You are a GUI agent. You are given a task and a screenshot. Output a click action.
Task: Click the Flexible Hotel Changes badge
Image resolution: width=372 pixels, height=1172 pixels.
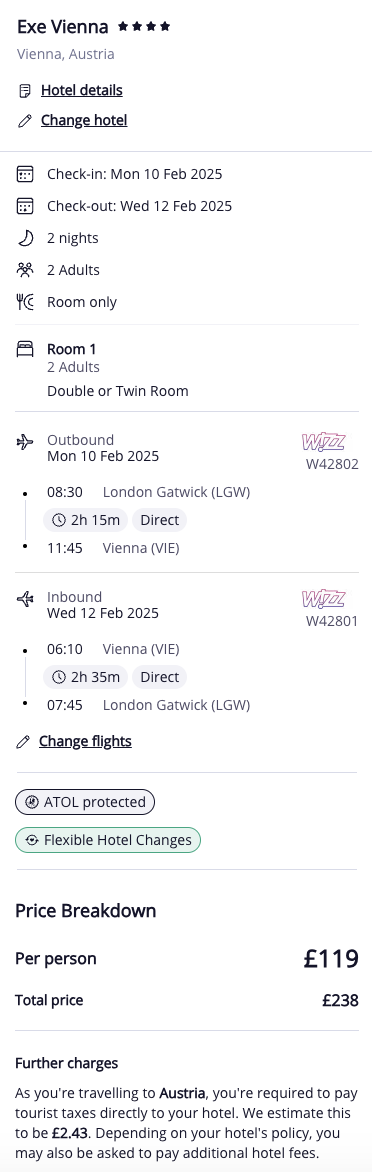(108, 840)
